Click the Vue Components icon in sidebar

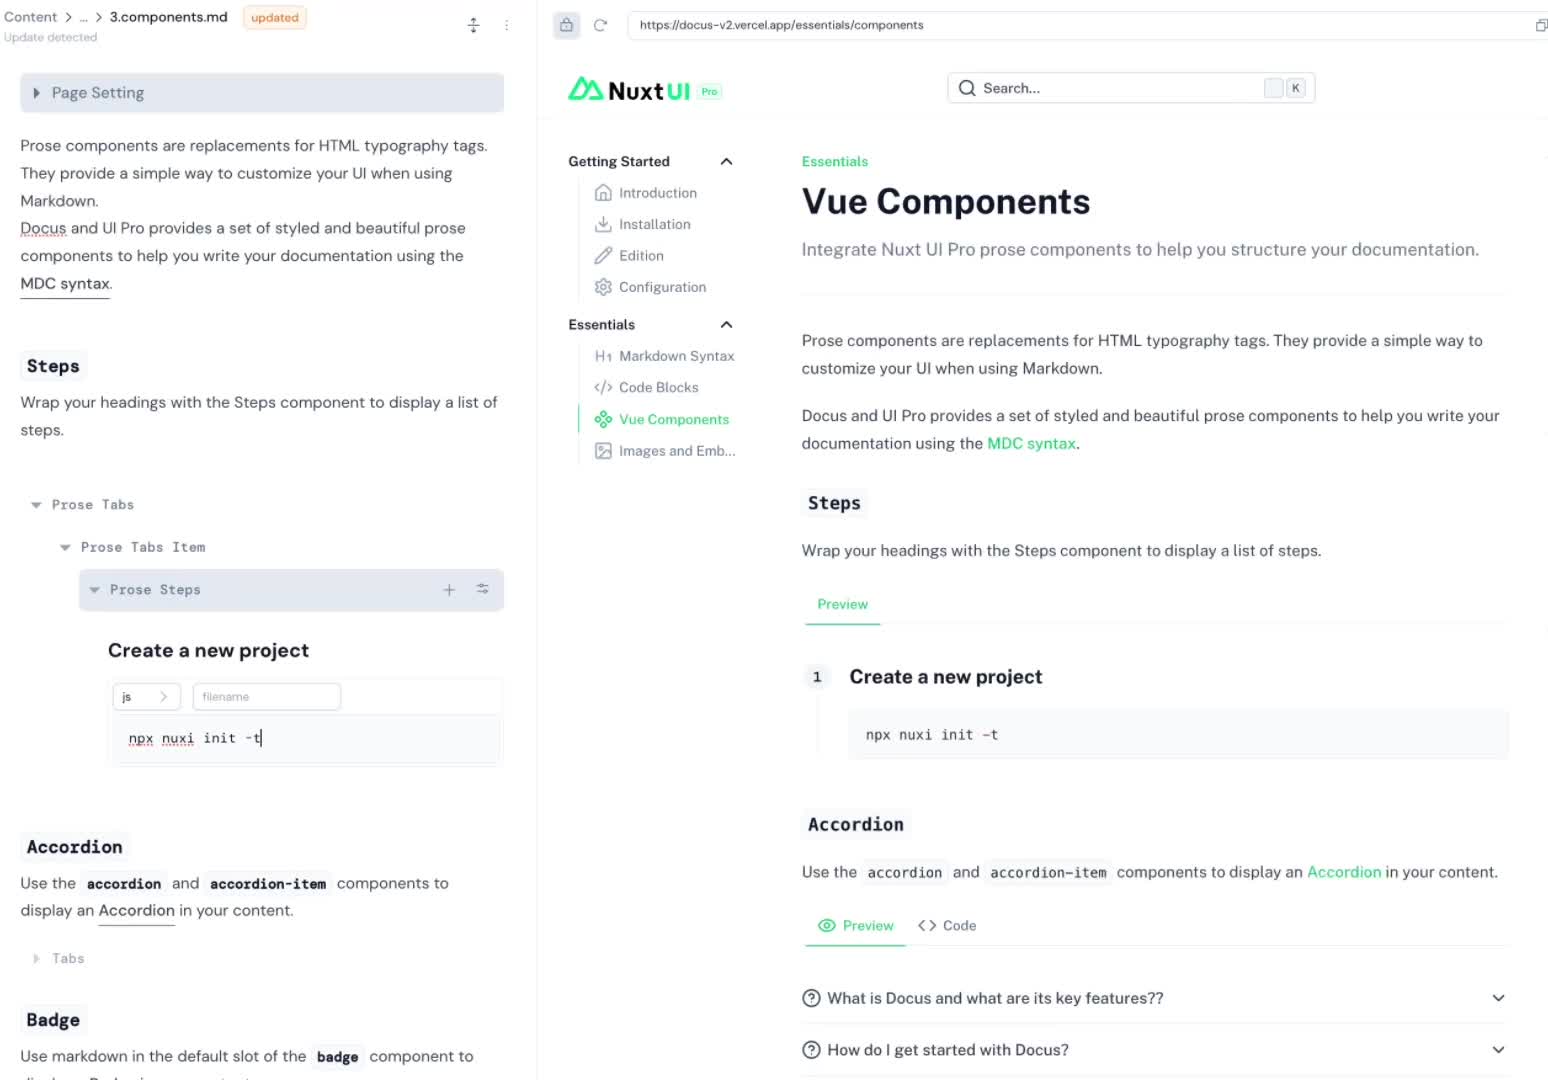tap(603, 419)
